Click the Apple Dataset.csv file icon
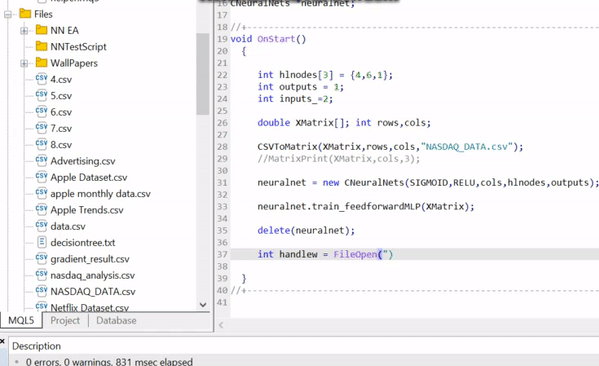Viewport: 599px width, 366px height. point(41,177)
